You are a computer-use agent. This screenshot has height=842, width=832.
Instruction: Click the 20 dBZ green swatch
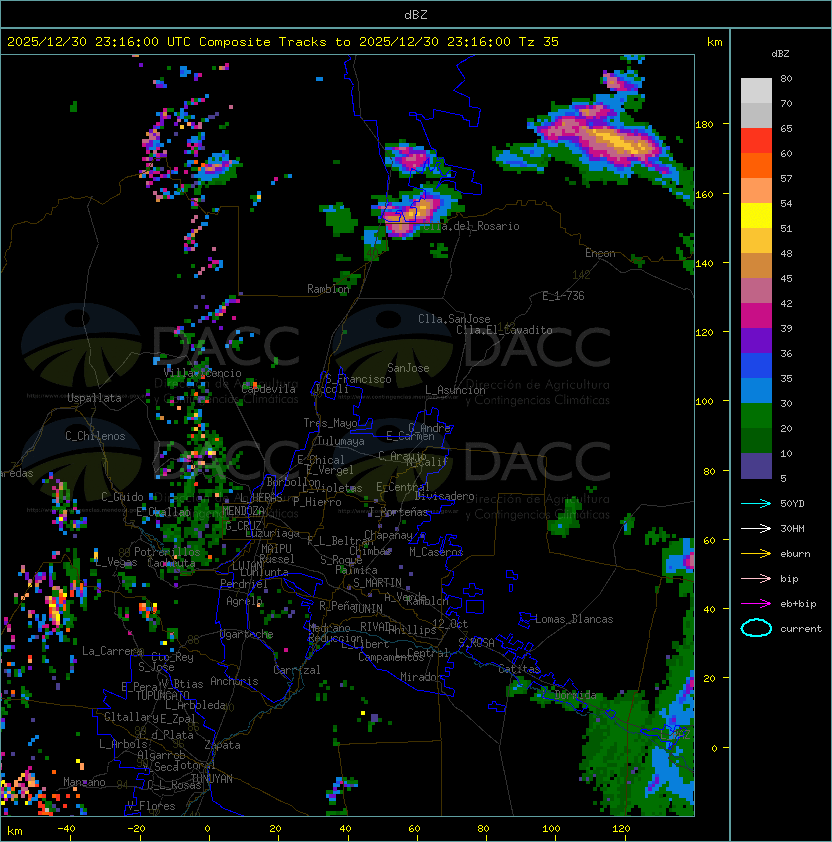[756, 440]
